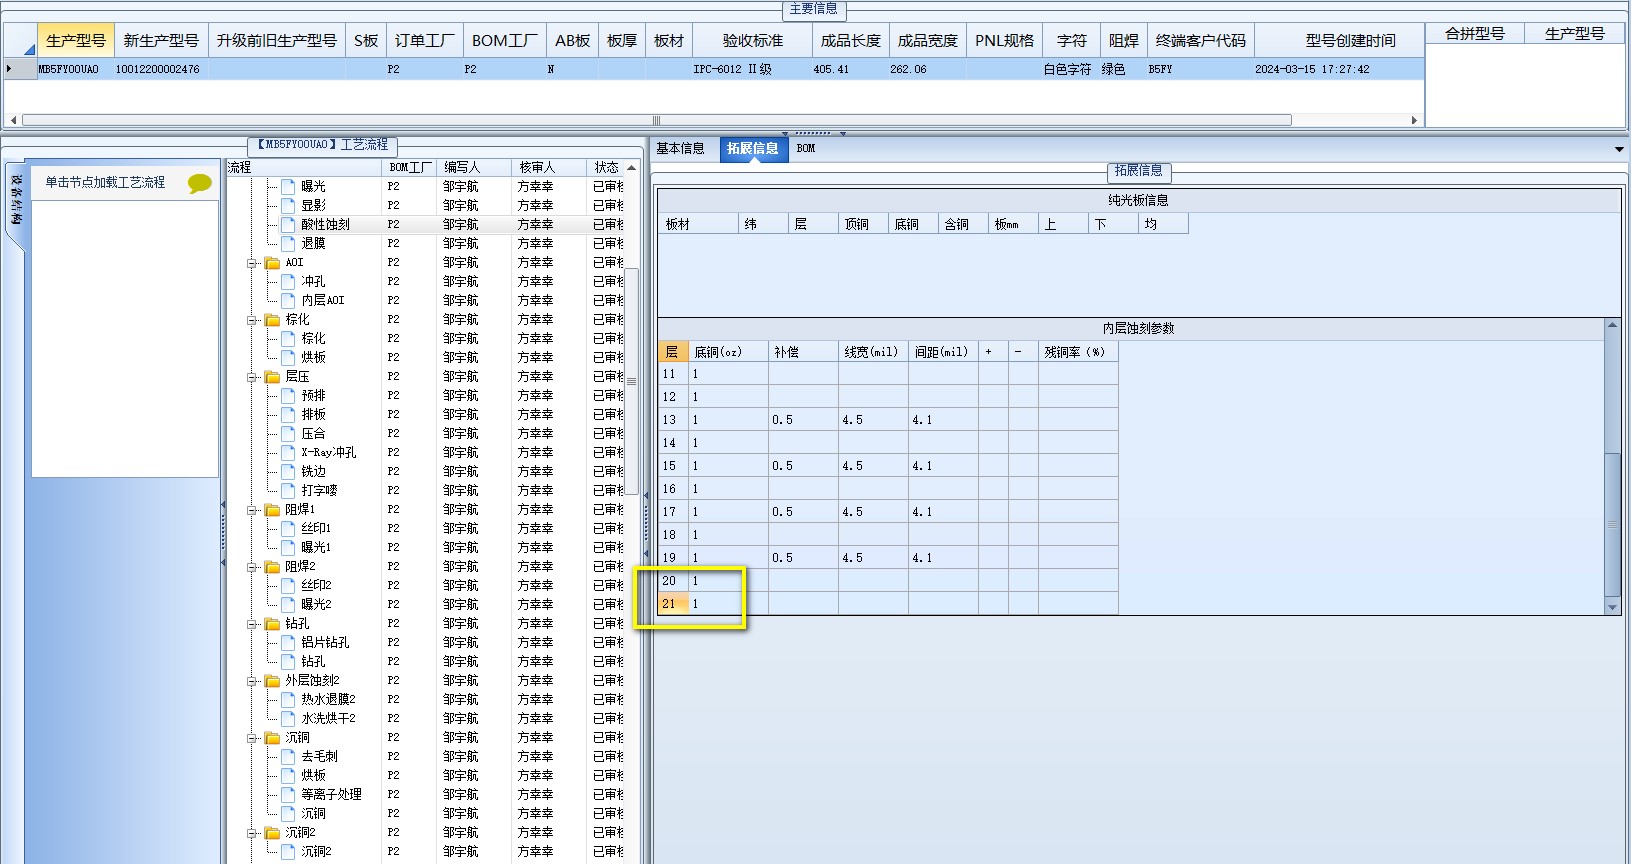1631x864 pixels.
Task: Collapse the 阻焊2 tree node
Action: tap(252, 567)
